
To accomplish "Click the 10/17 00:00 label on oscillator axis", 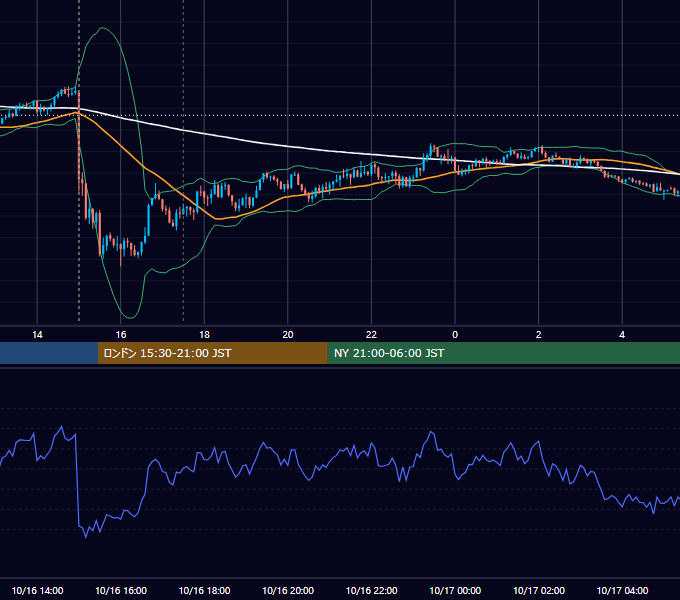I will (x=455, y=590).
